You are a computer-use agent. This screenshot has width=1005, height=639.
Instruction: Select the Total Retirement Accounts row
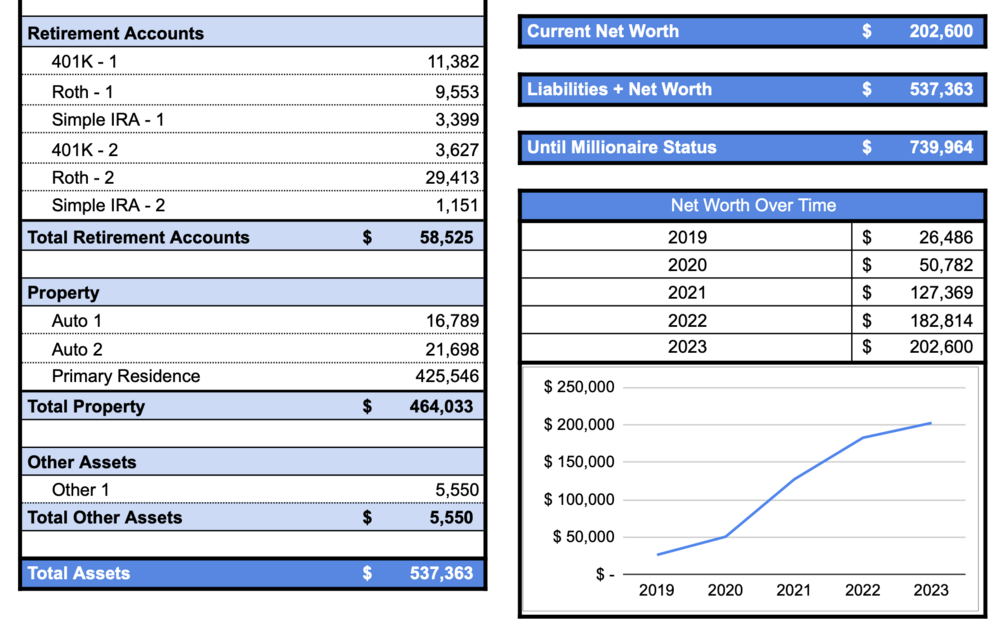253,237
